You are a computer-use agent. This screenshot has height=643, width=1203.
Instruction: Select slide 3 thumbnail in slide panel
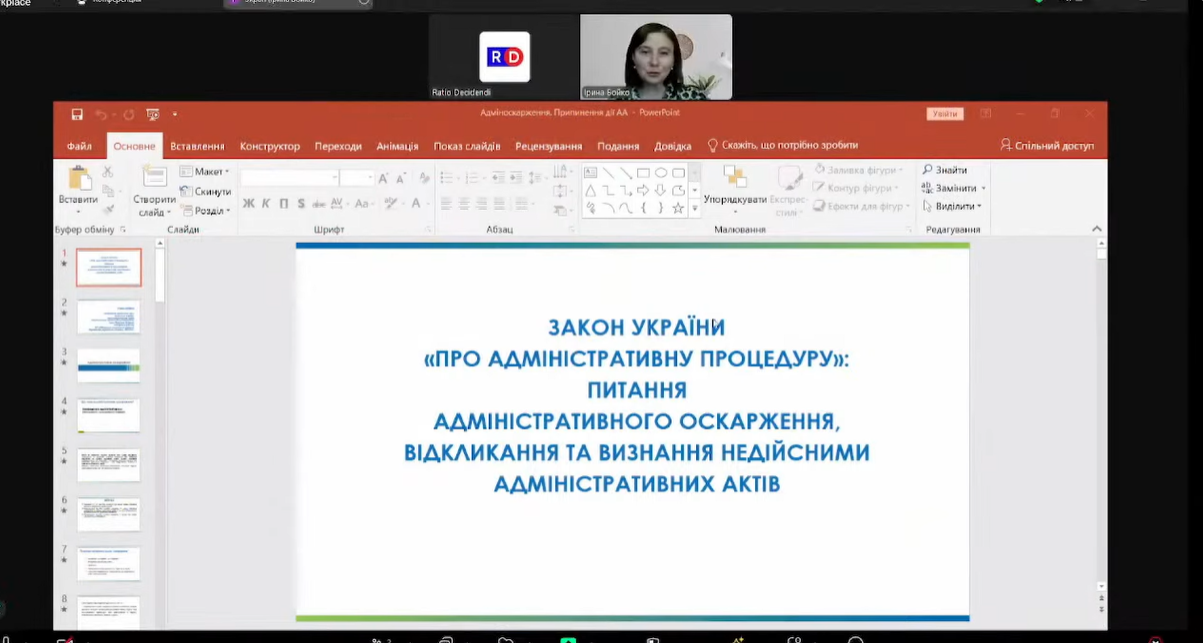pos(109,366)
